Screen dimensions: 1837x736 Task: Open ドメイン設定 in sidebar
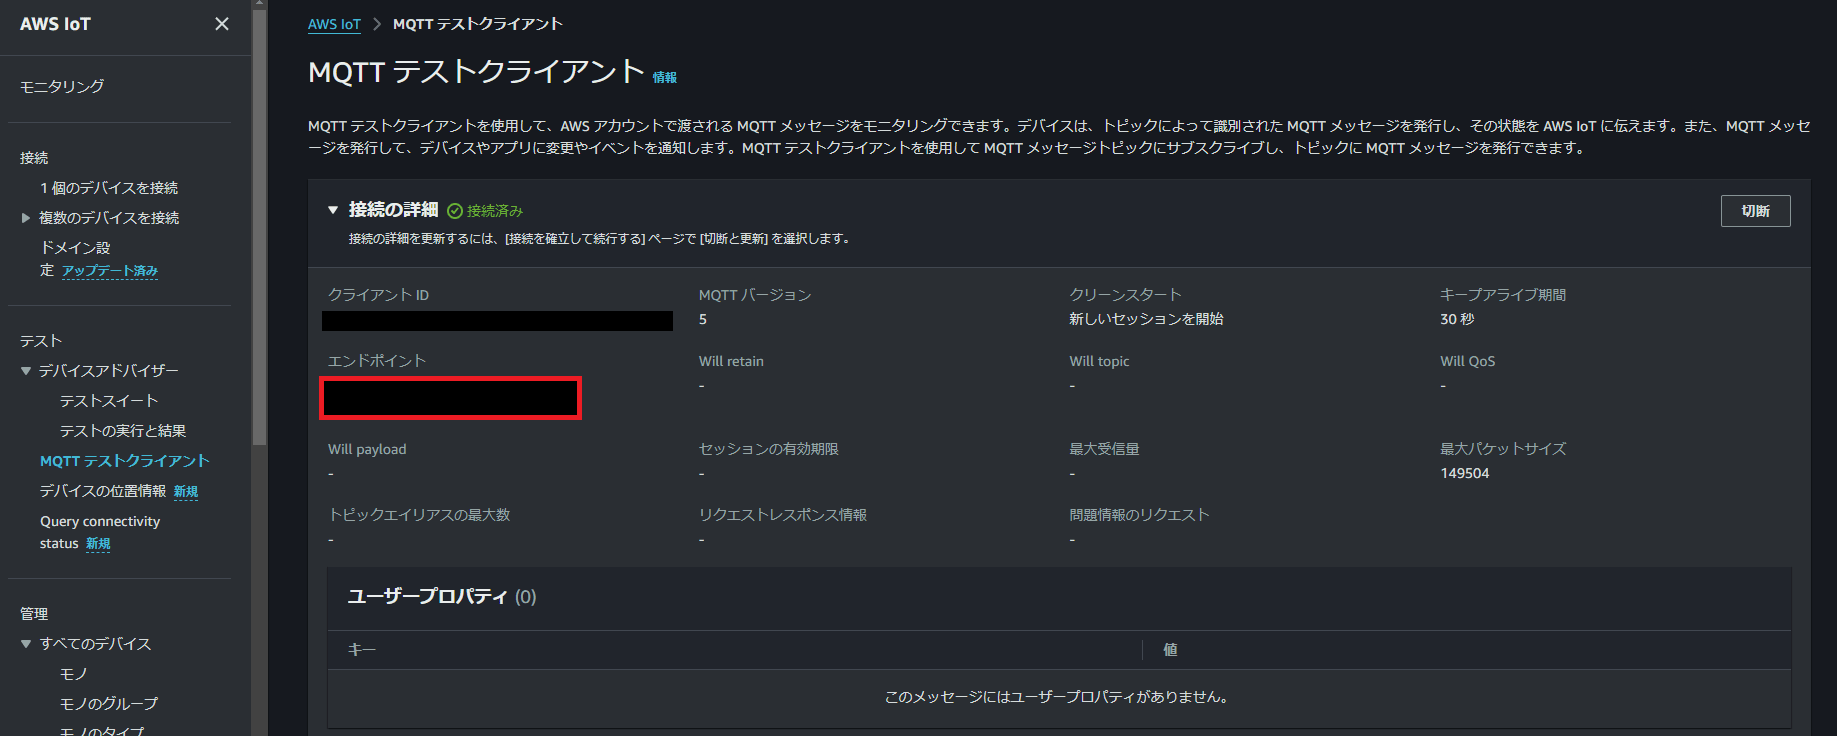click(x=75, y=258)
